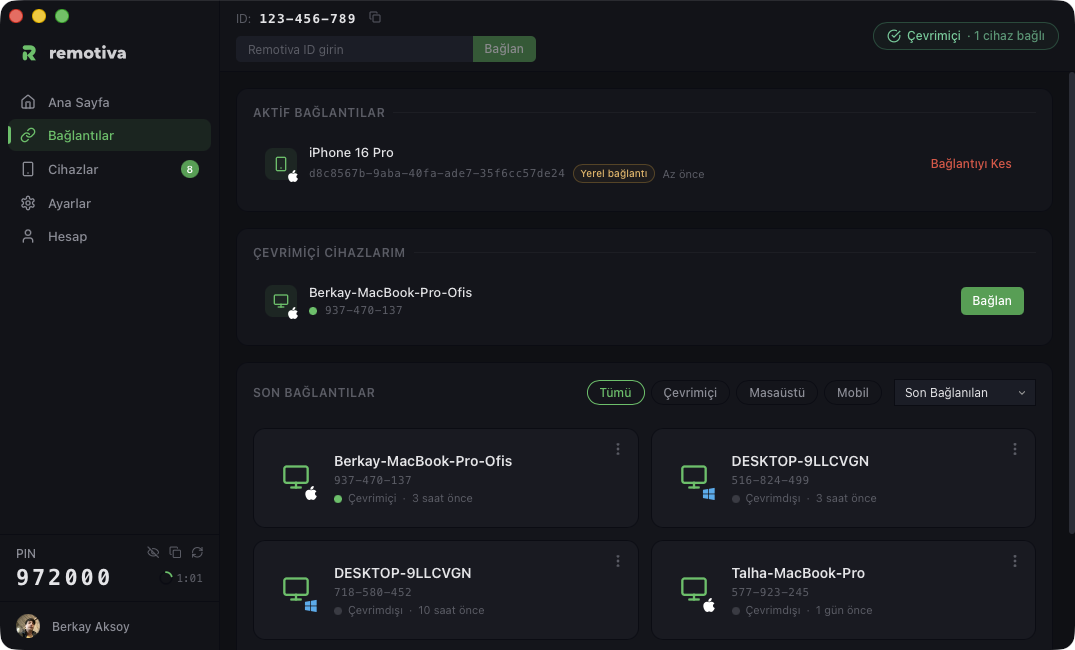Click the SON BAĞLANTILAR section heading
Screen dimensions: 1075x650
[x=314, y=393]
